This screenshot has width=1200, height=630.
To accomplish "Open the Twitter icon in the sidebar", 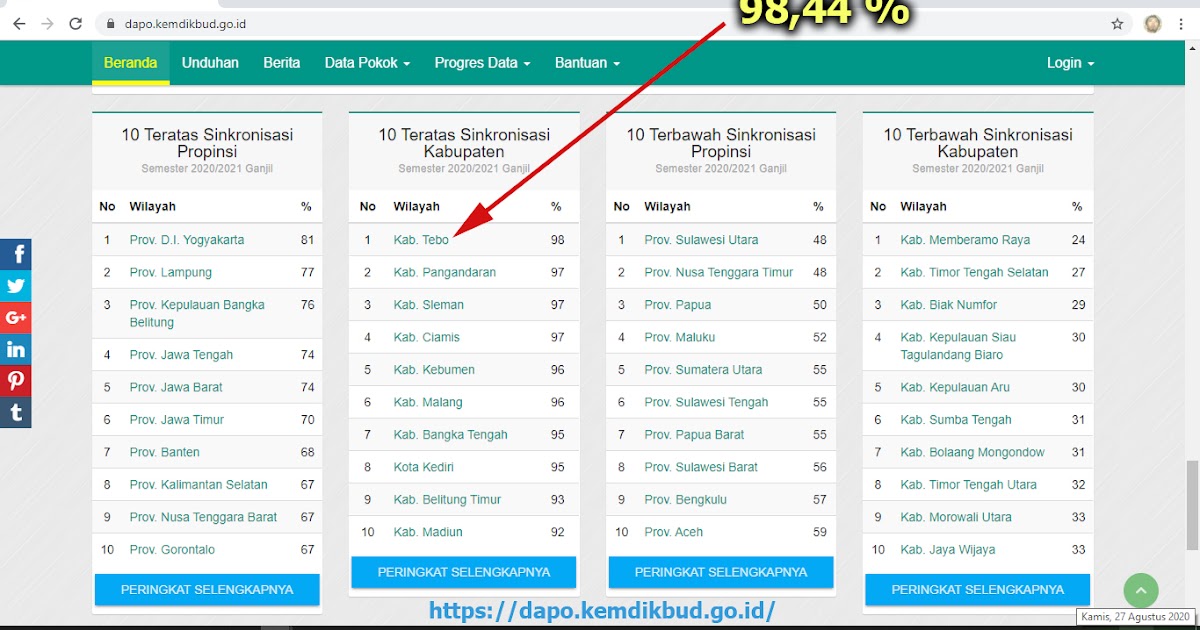I will coord(16,285).
